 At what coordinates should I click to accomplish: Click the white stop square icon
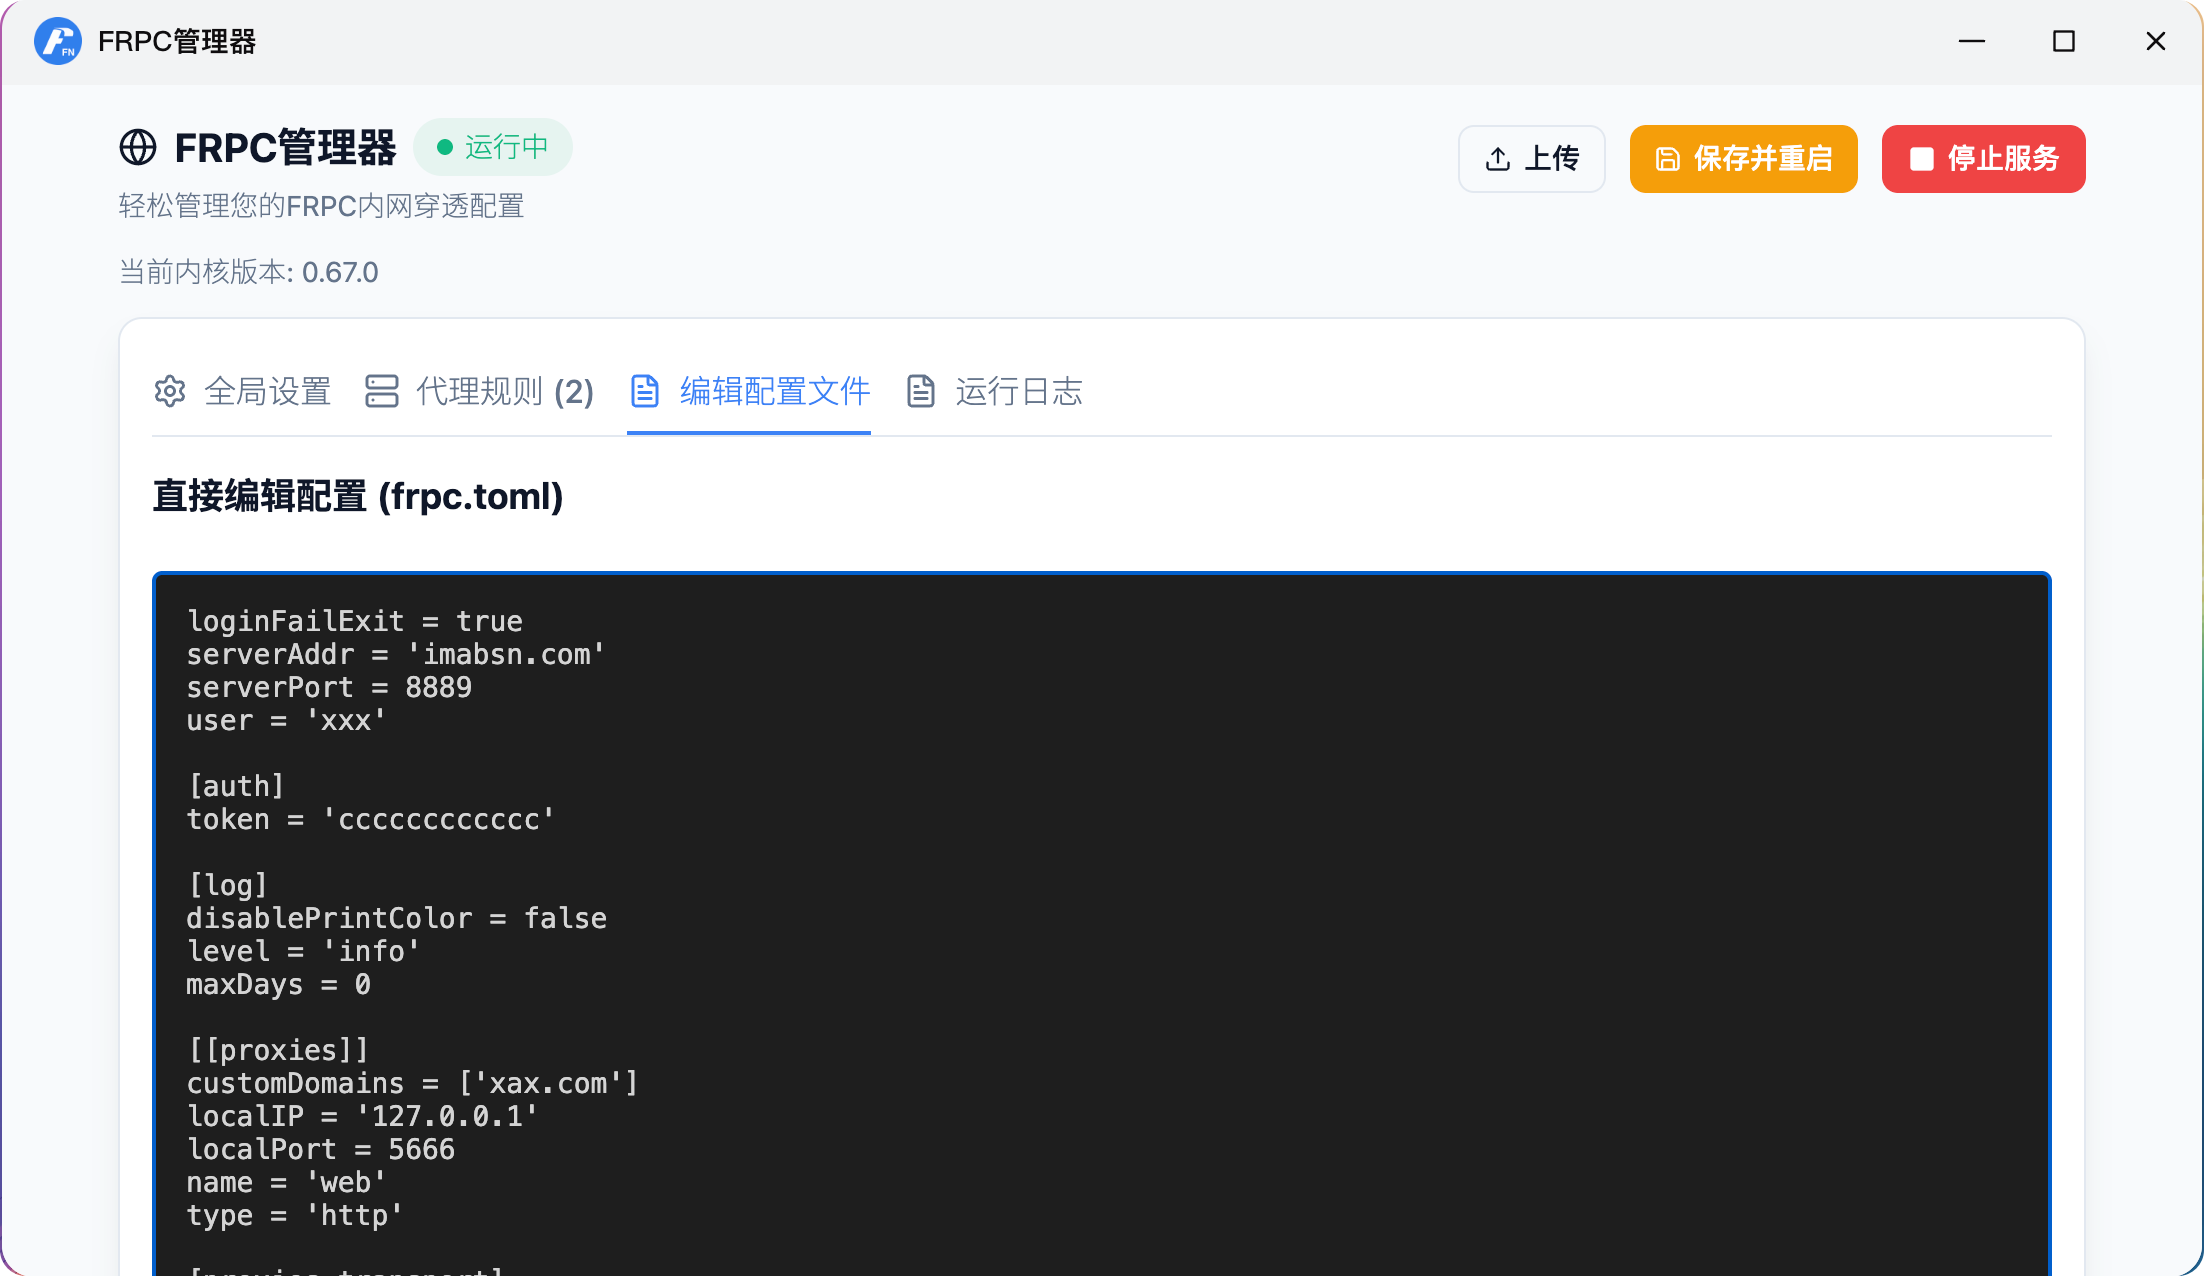1921,159
